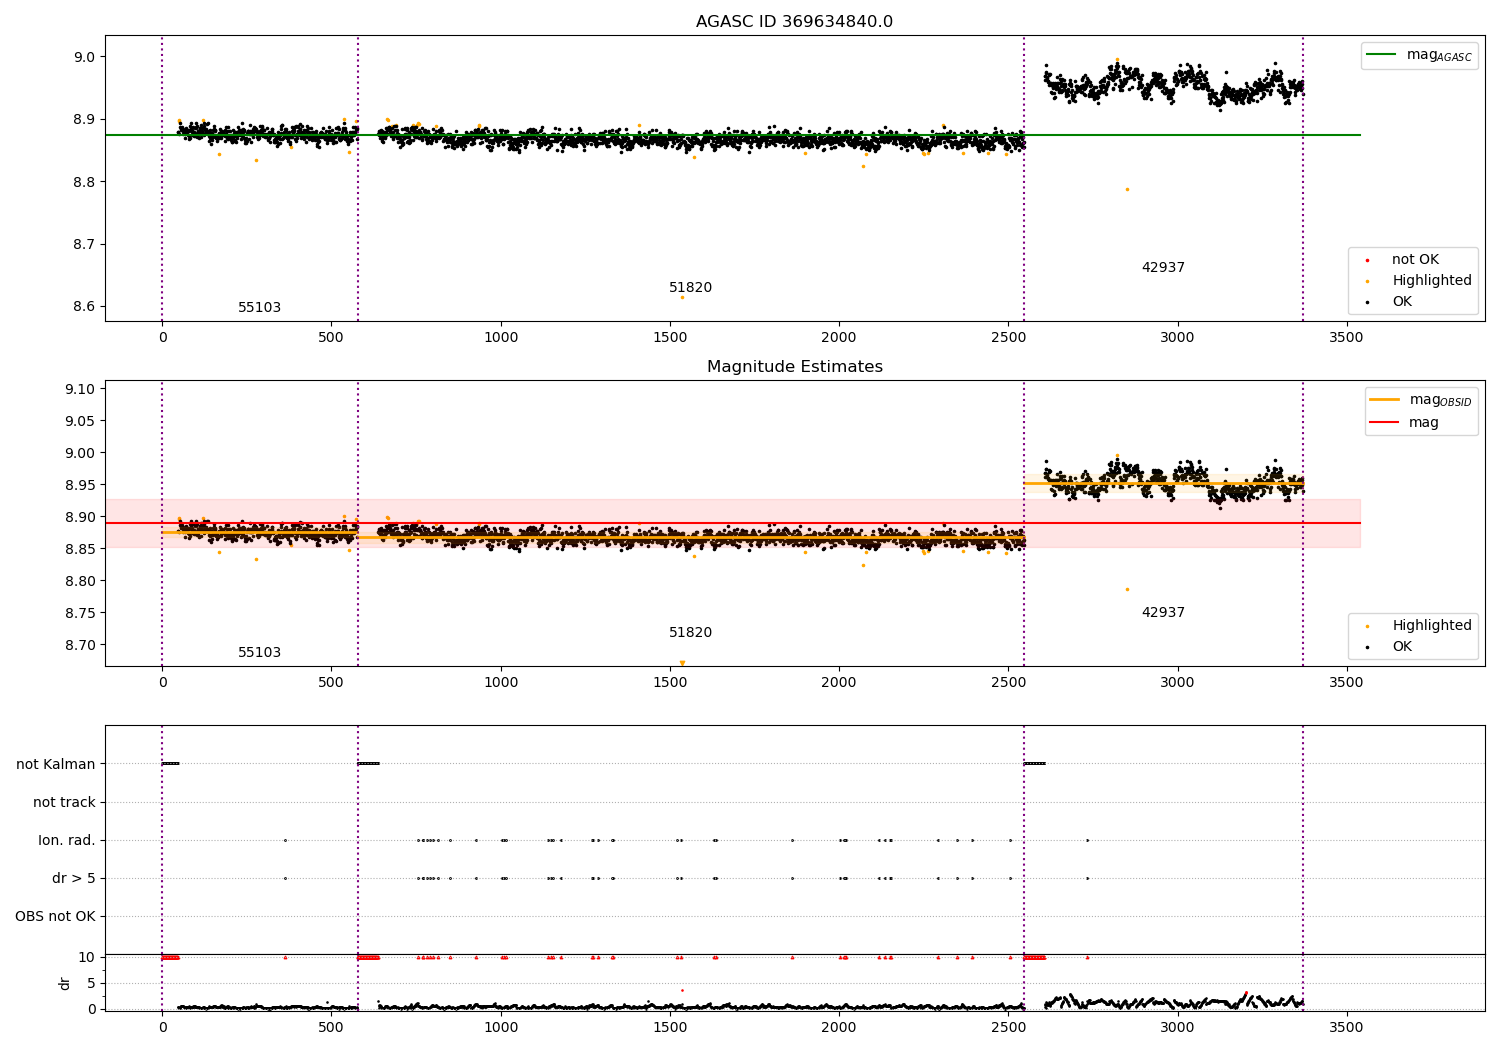Click the 2000 x-tick of Magnitude Estimates plot
Viewport: 1500px width, 1050px height.
coord(838,682)
